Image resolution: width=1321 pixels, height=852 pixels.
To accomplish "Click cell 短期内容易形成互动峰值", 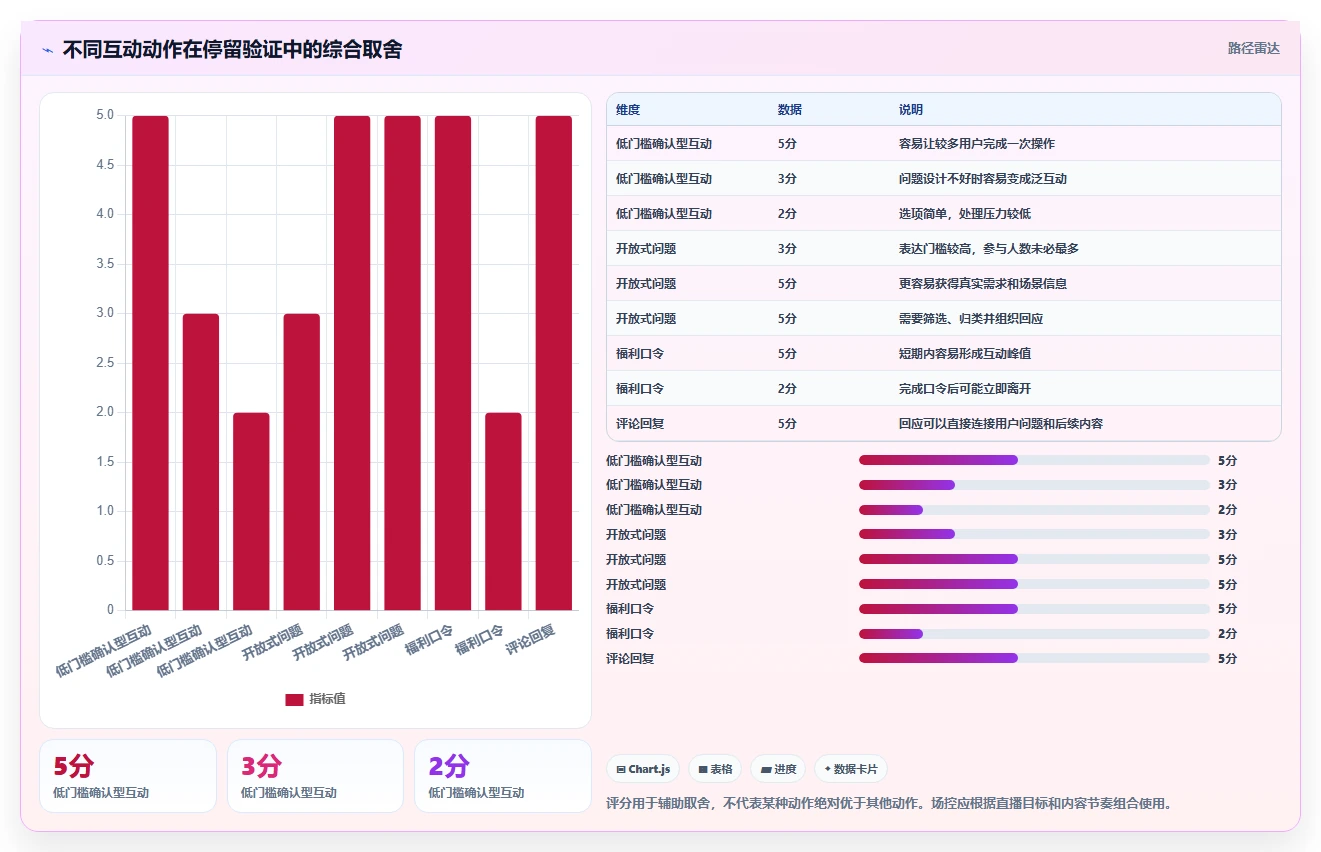I will coord(965,354).
